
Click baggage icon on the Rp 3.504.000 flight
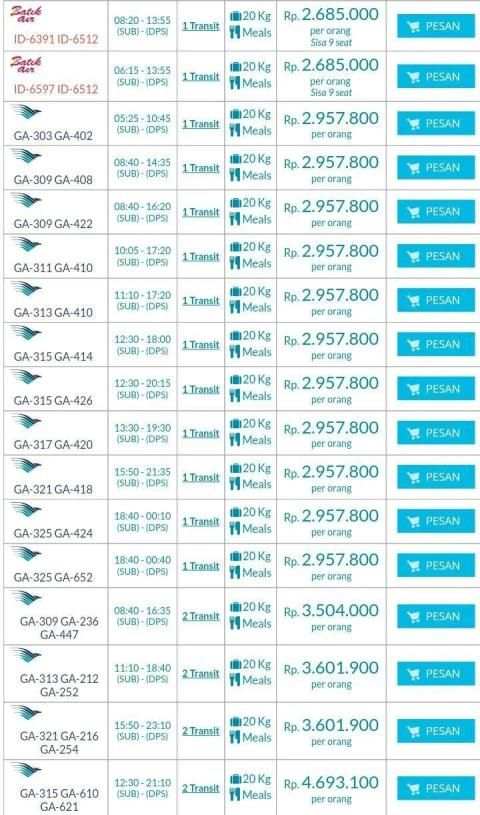click(x=236, y=607)
